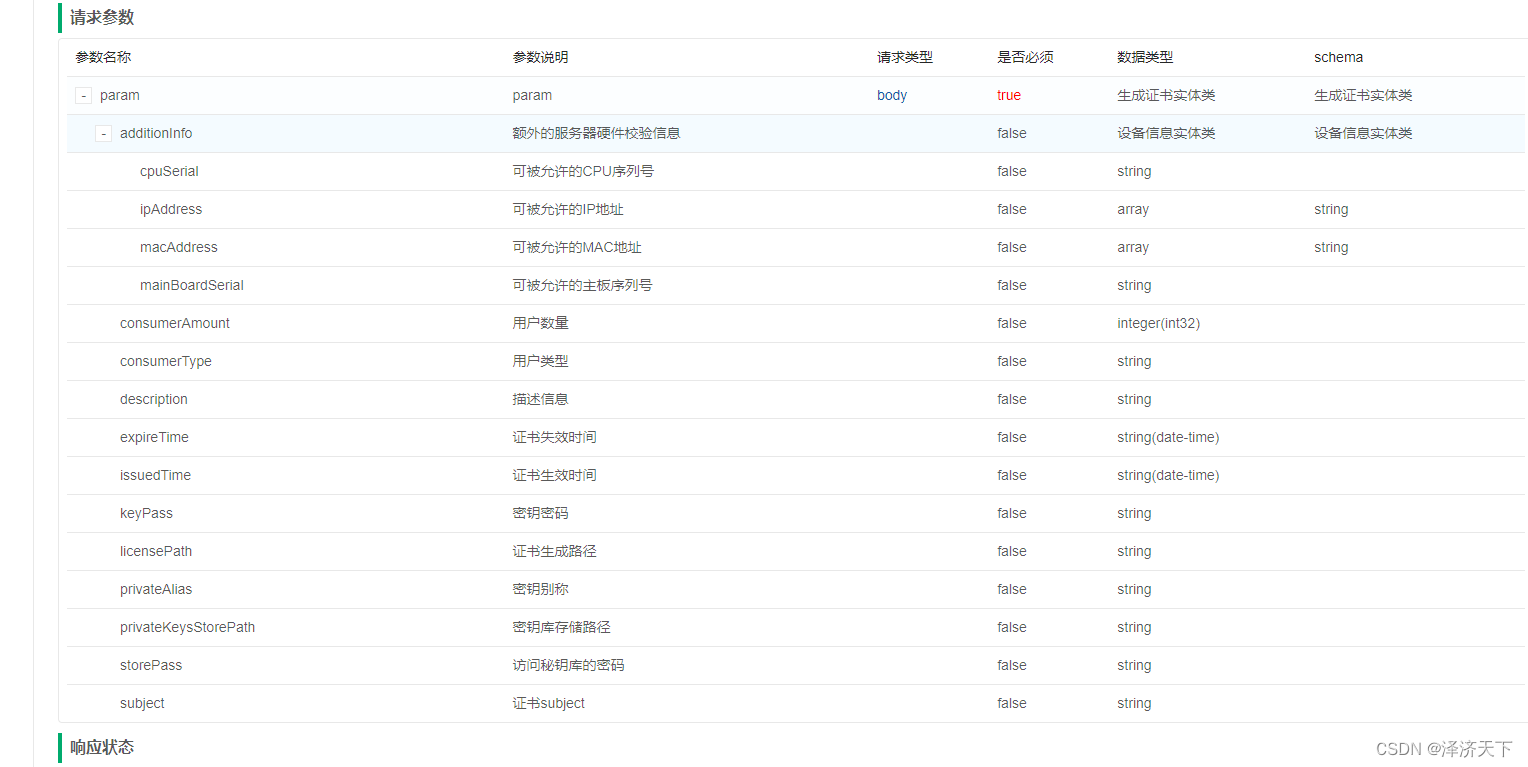Collapse the additionInfo row expander
Image resolution: width=1528 pixels, height=767 pixels.
104,134
